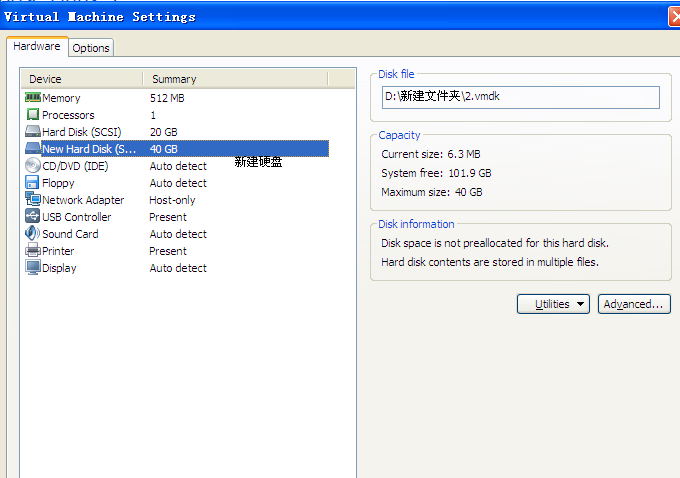Select the Printer row label
680x478 pixels.
(58, 251)
